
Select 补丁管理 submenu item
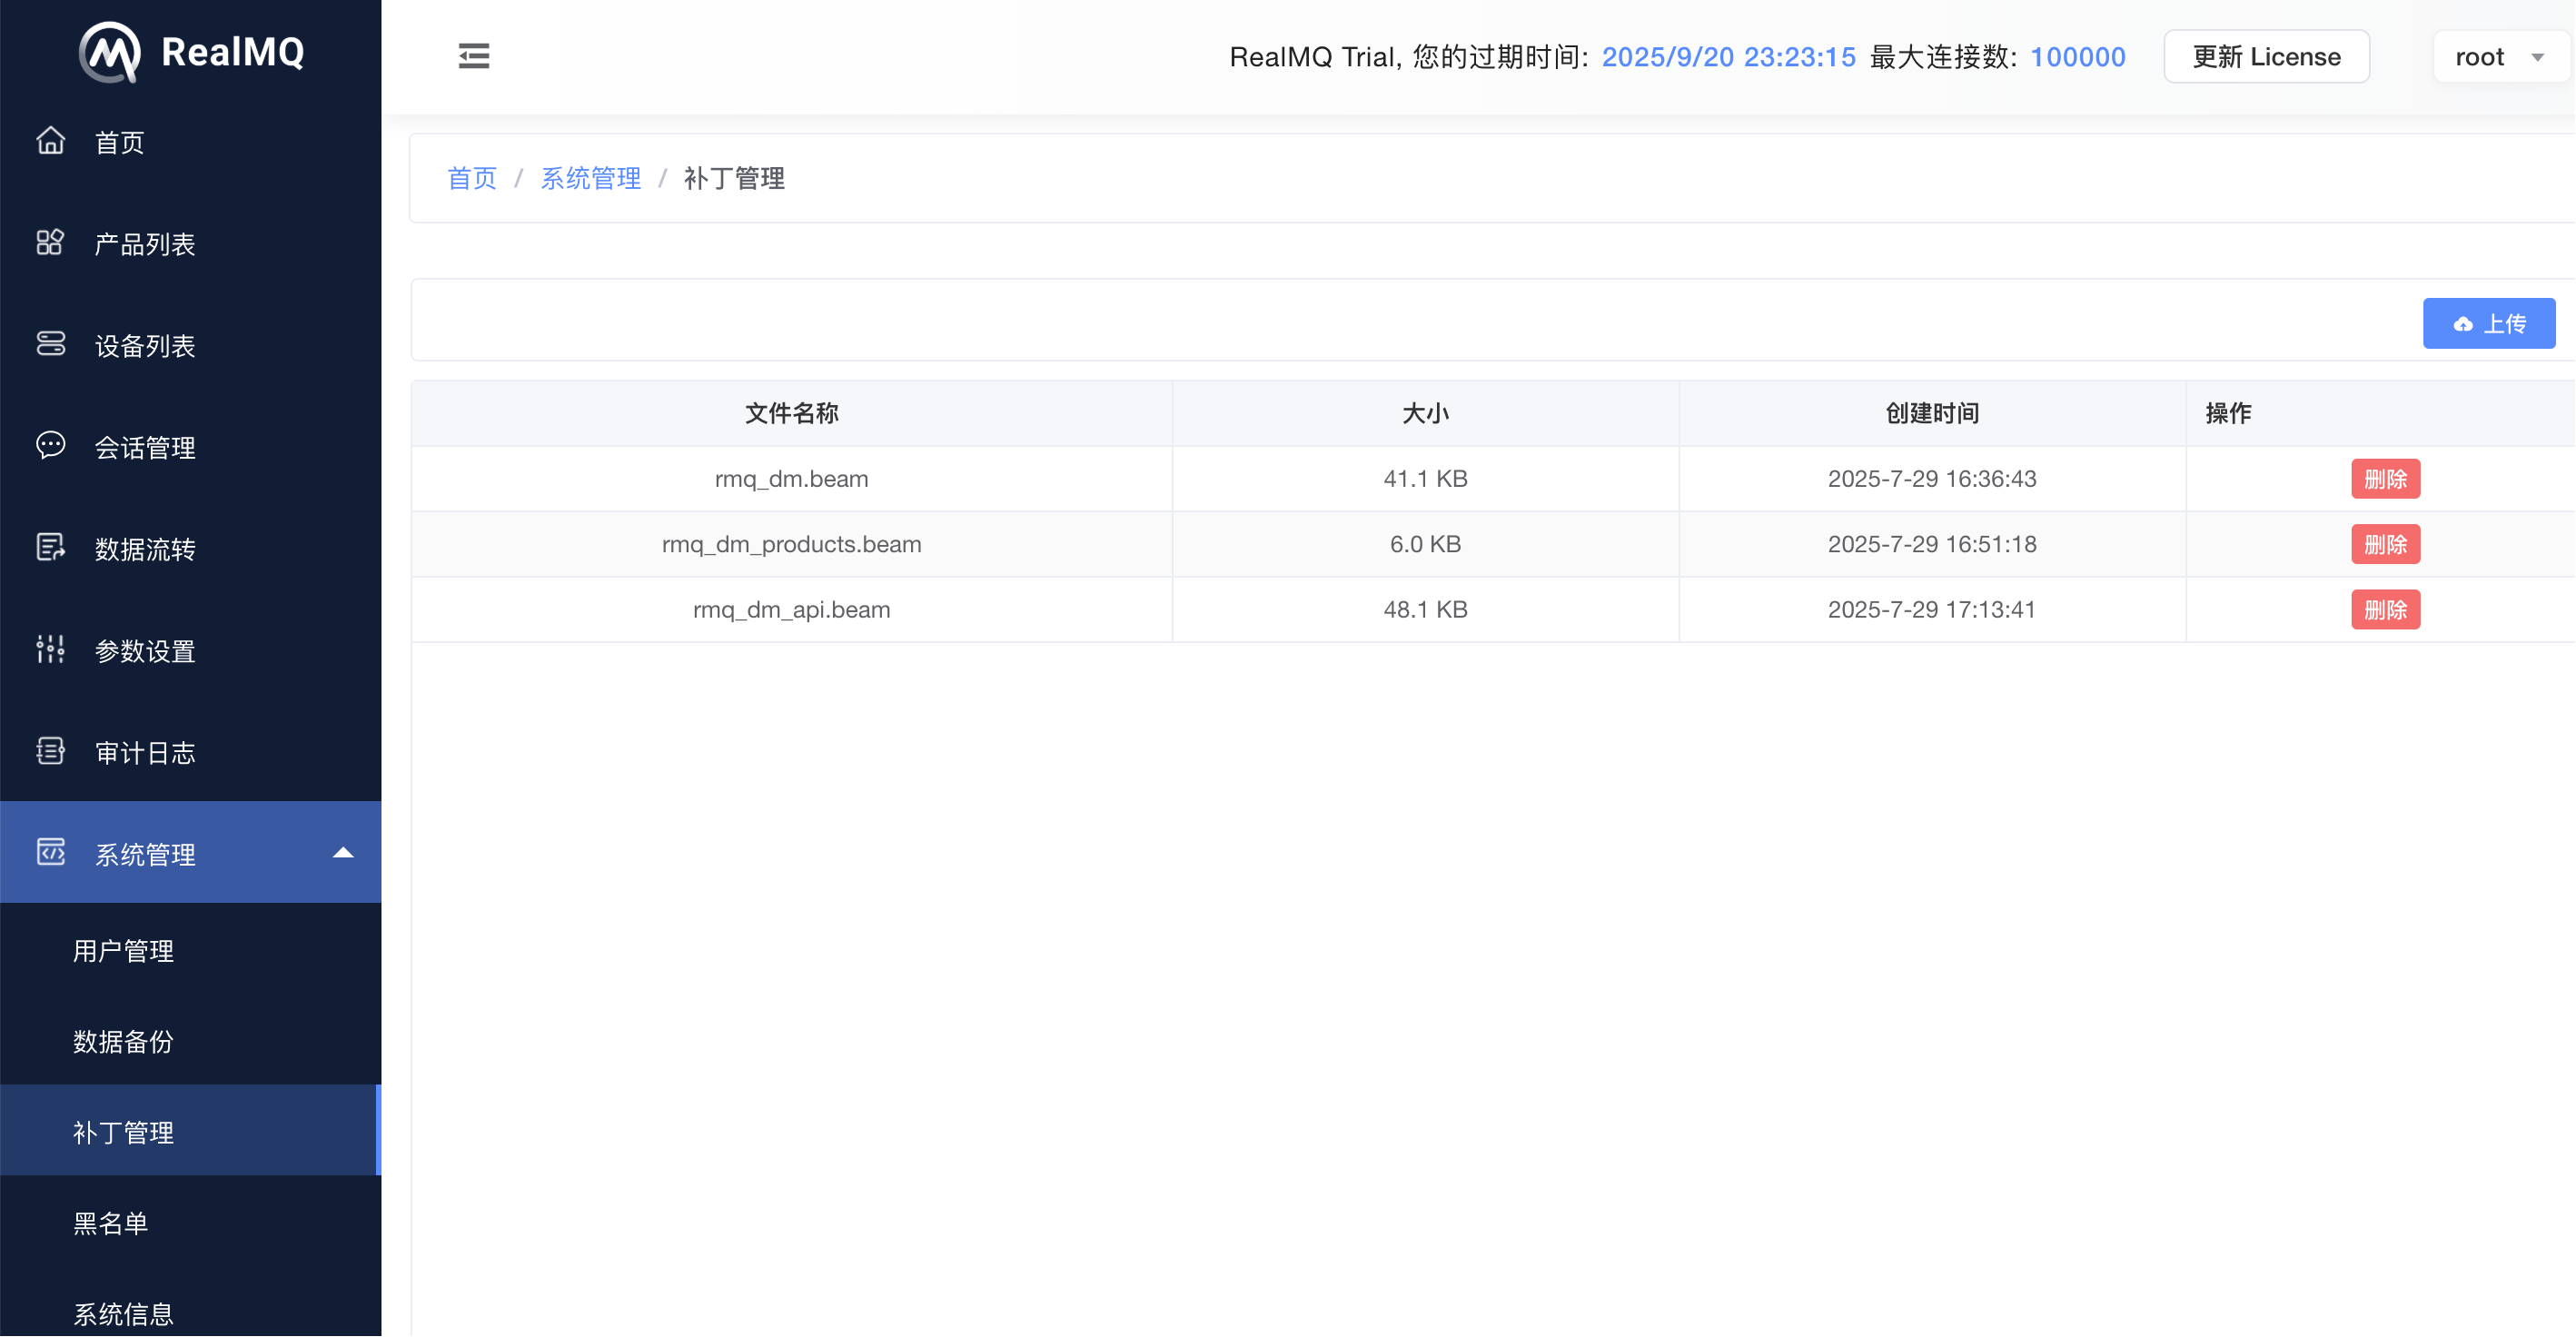click(190, 1132)
